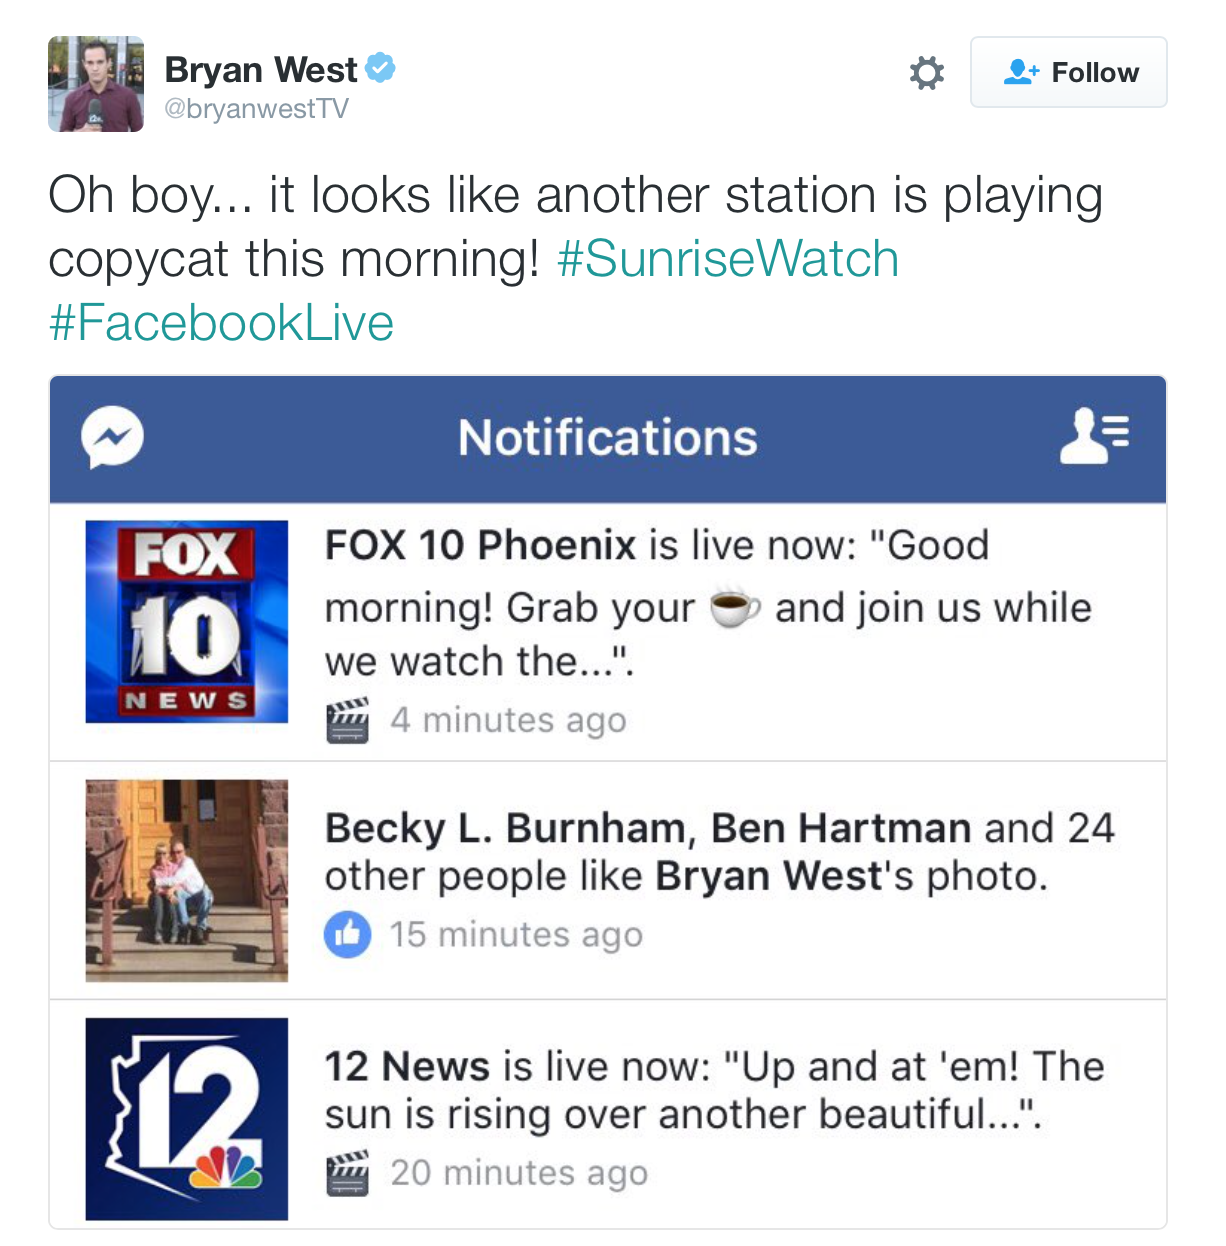Open the couple on steps photo thumbnail
Viewport: 1226px width, 1246px height.
pos(187,880)
